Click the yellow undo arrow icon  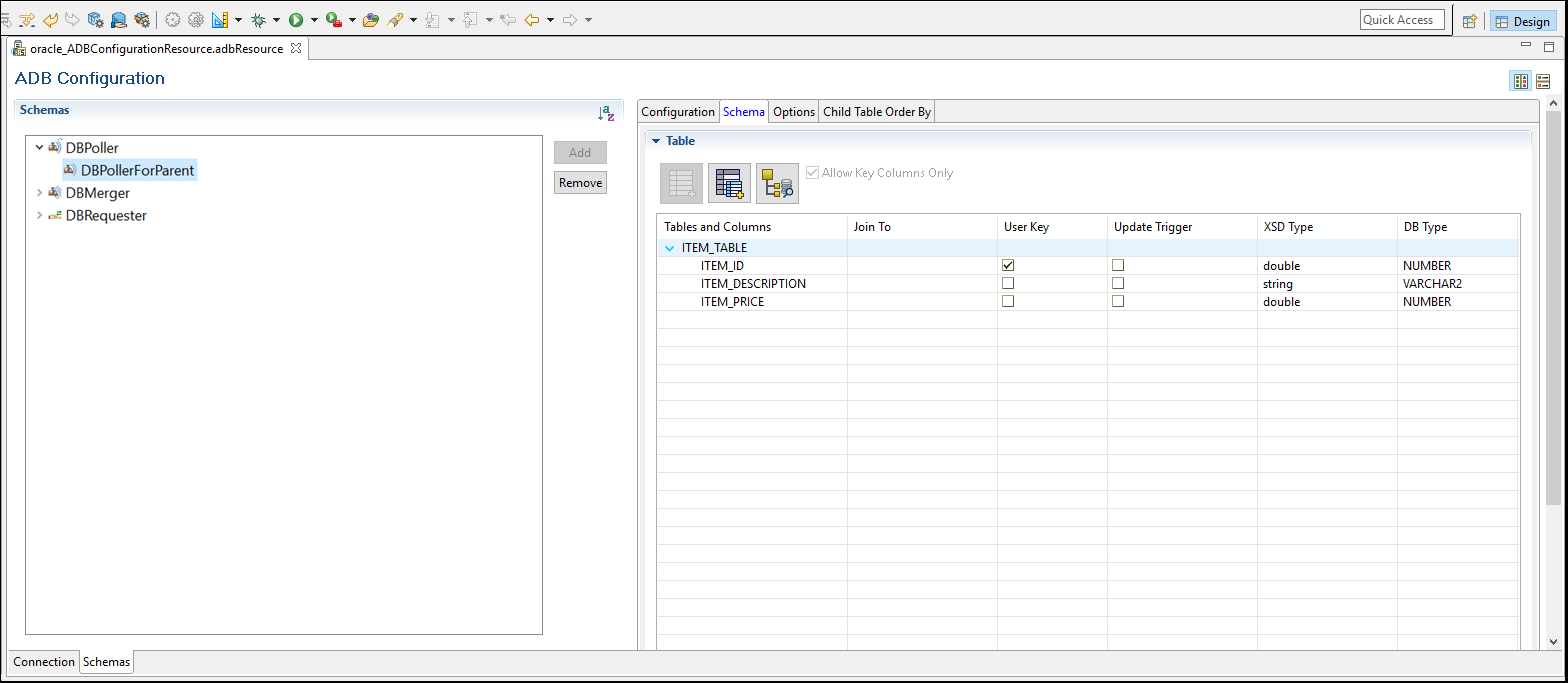tap(50, 19)
